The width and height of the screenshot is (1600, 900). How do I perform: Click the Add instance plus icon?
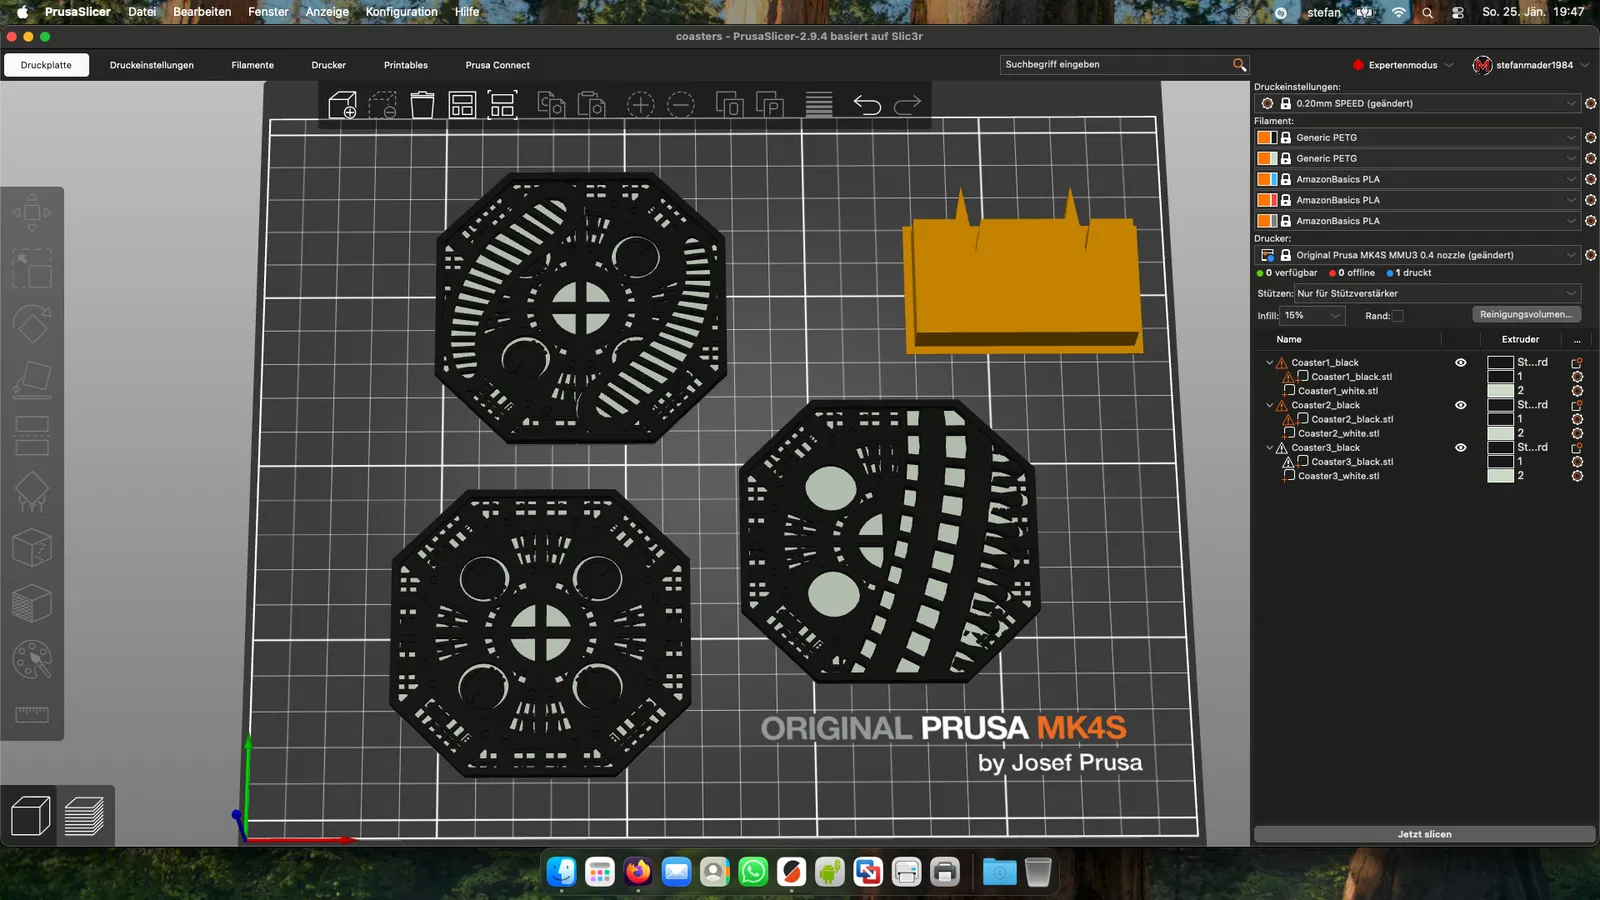pyautogui.click(x=641, y=104)
